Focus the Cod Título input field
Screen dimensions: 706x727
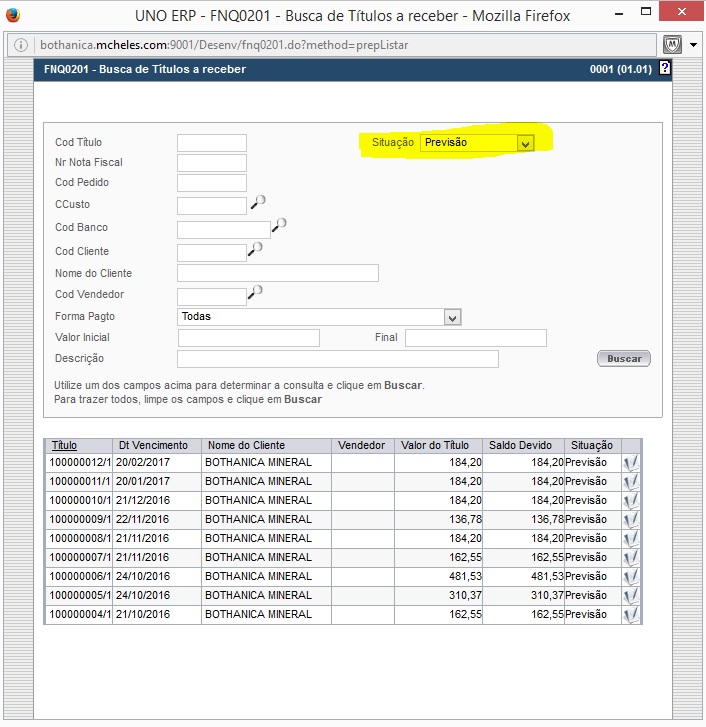coord(211,143)
